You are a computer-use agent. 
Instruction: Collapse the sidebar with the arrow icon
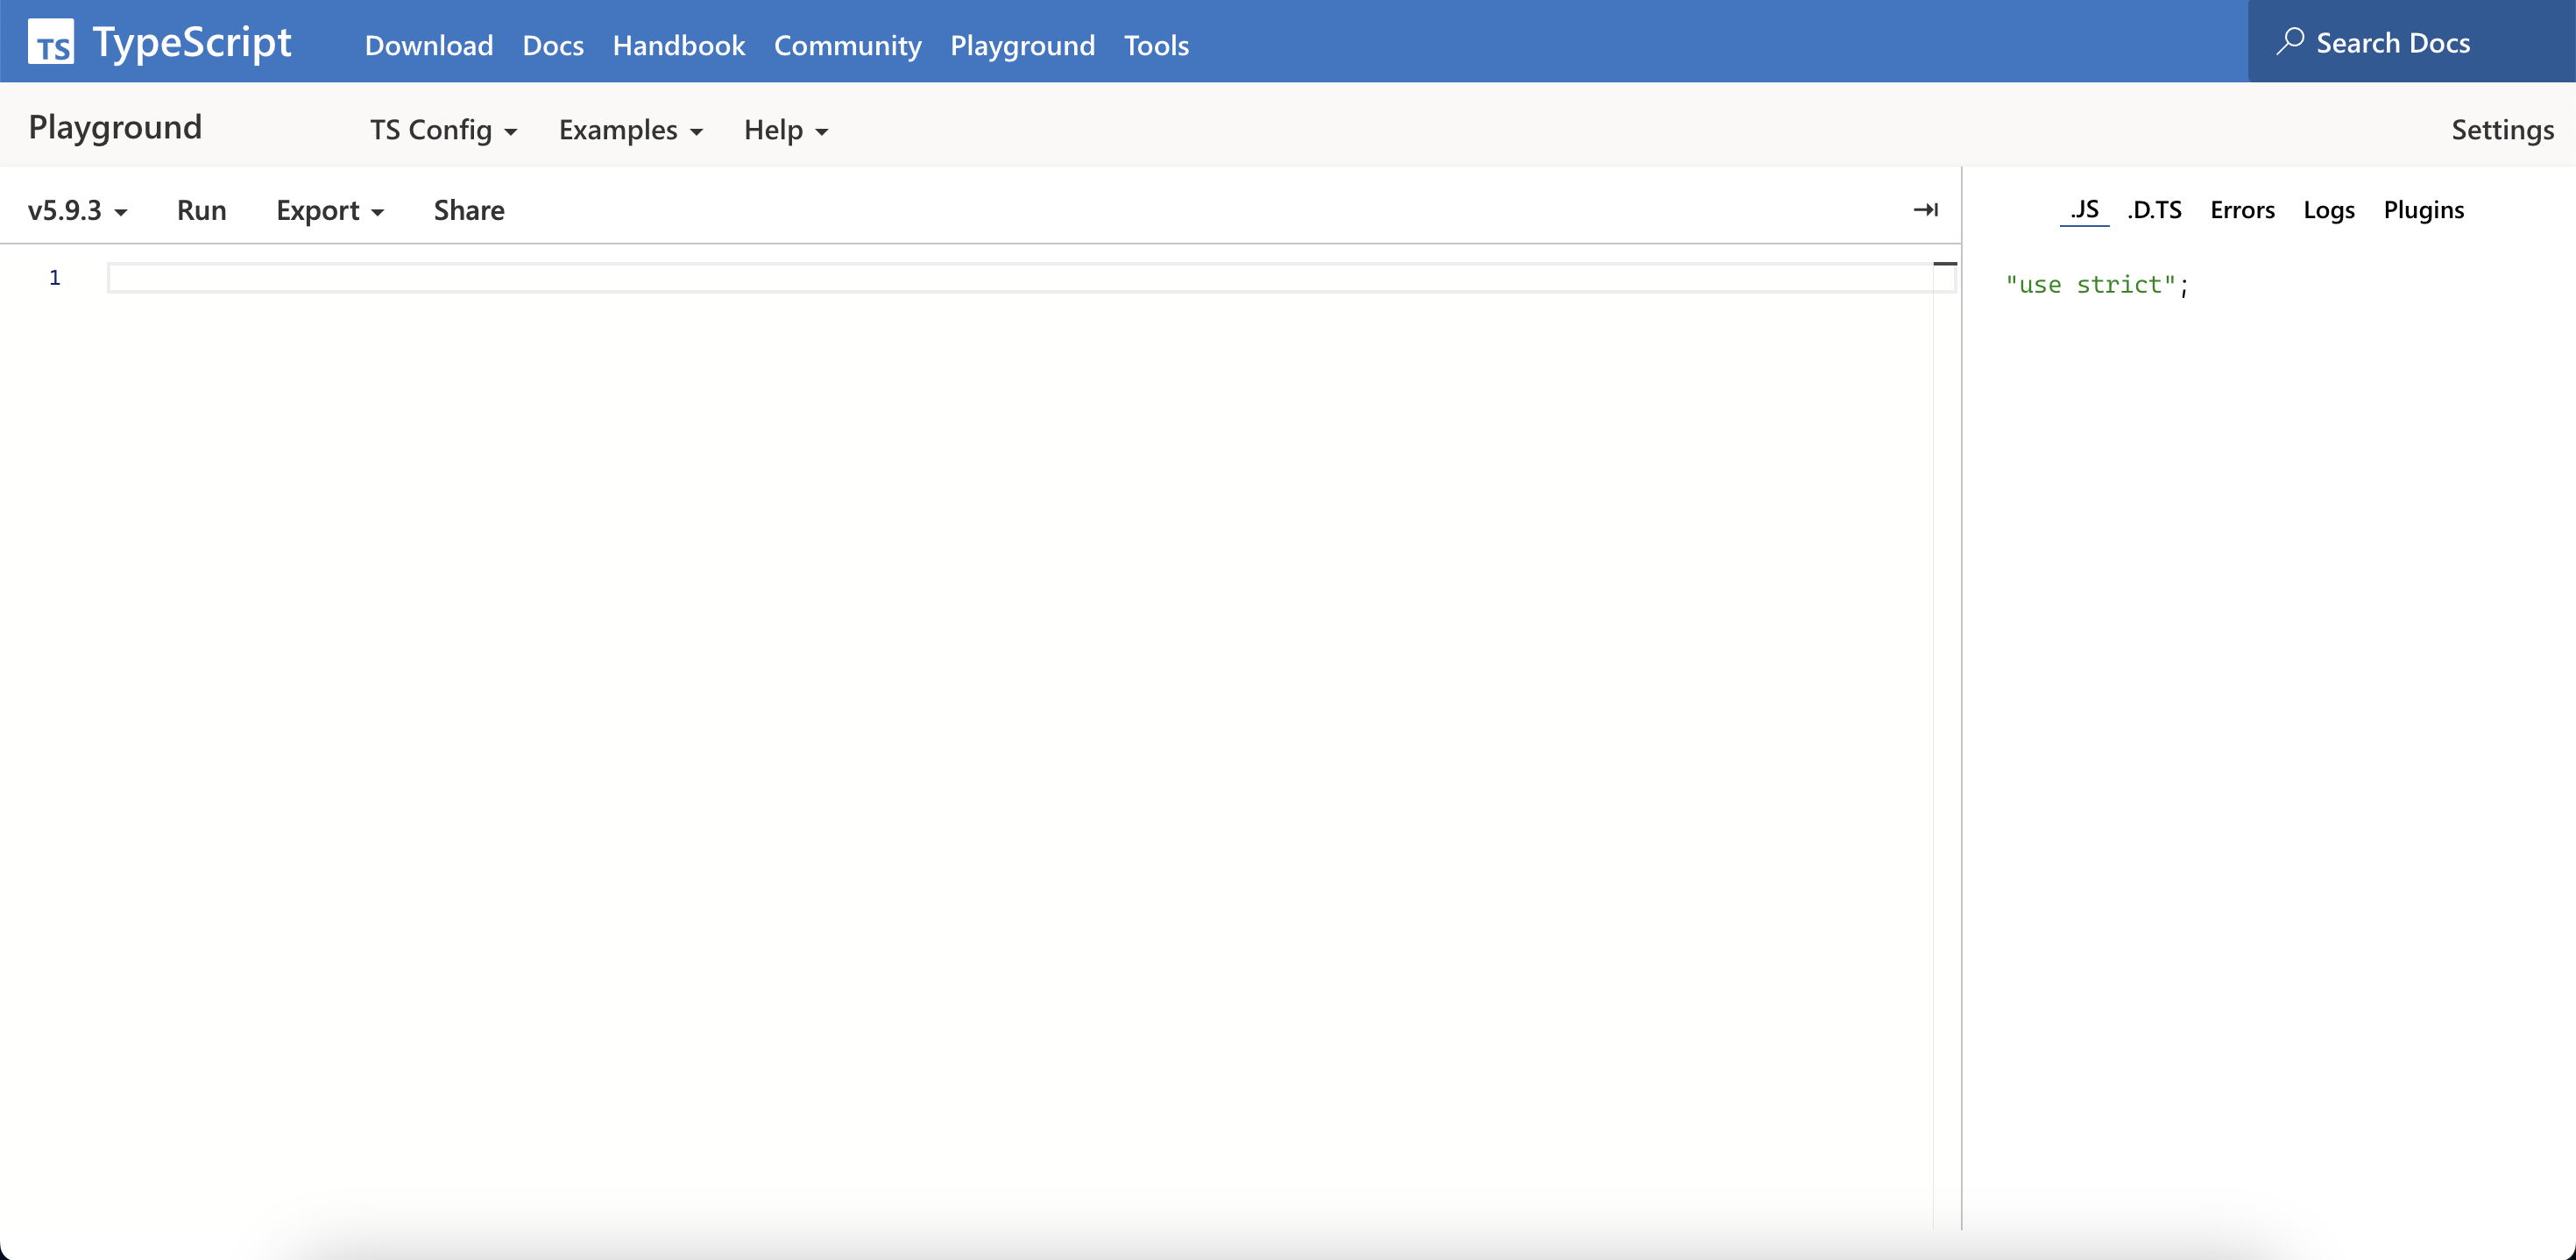pos(1925,210)
